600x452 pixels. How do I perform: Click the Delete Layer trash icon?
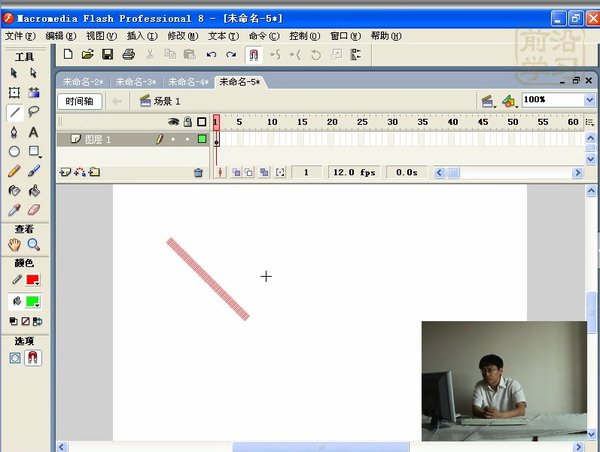[x=198, y=173]
